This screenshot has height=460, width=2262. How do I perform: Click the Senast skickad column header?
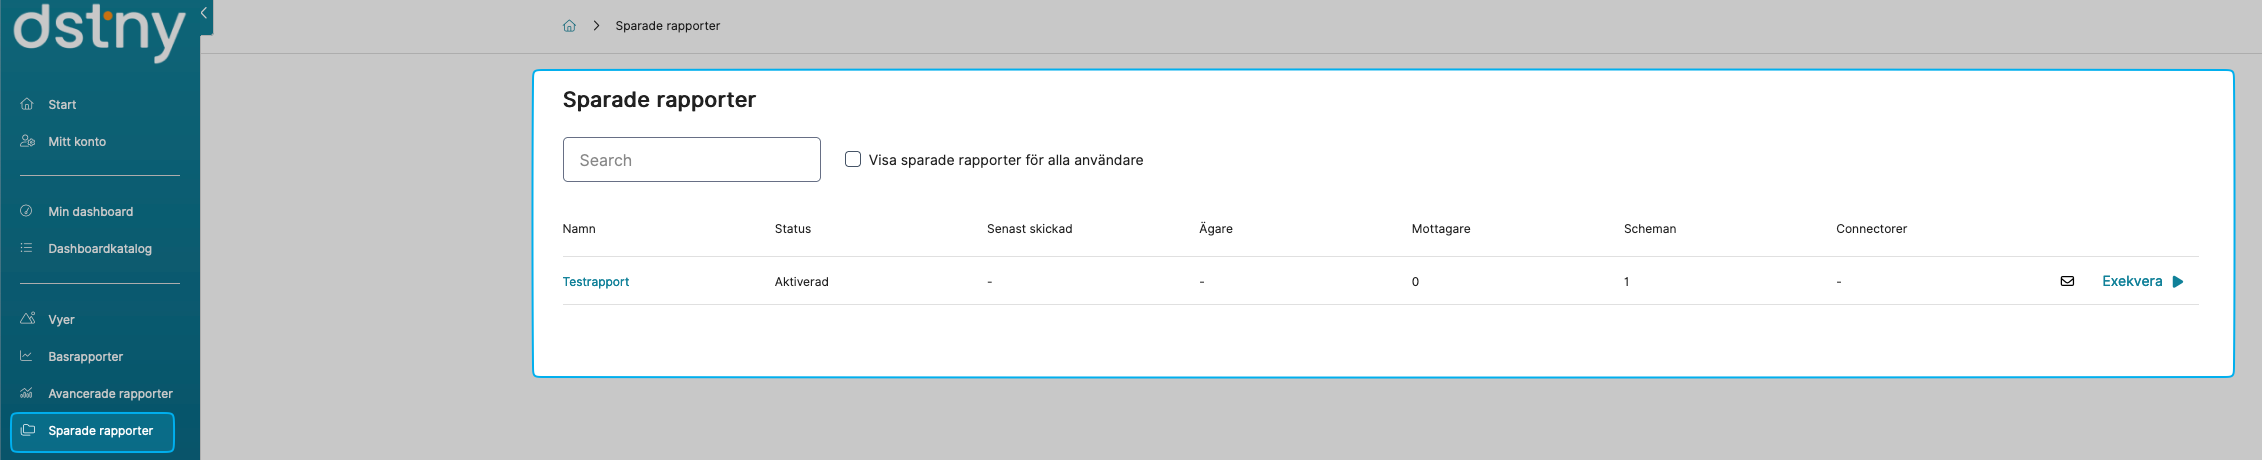1029,229
